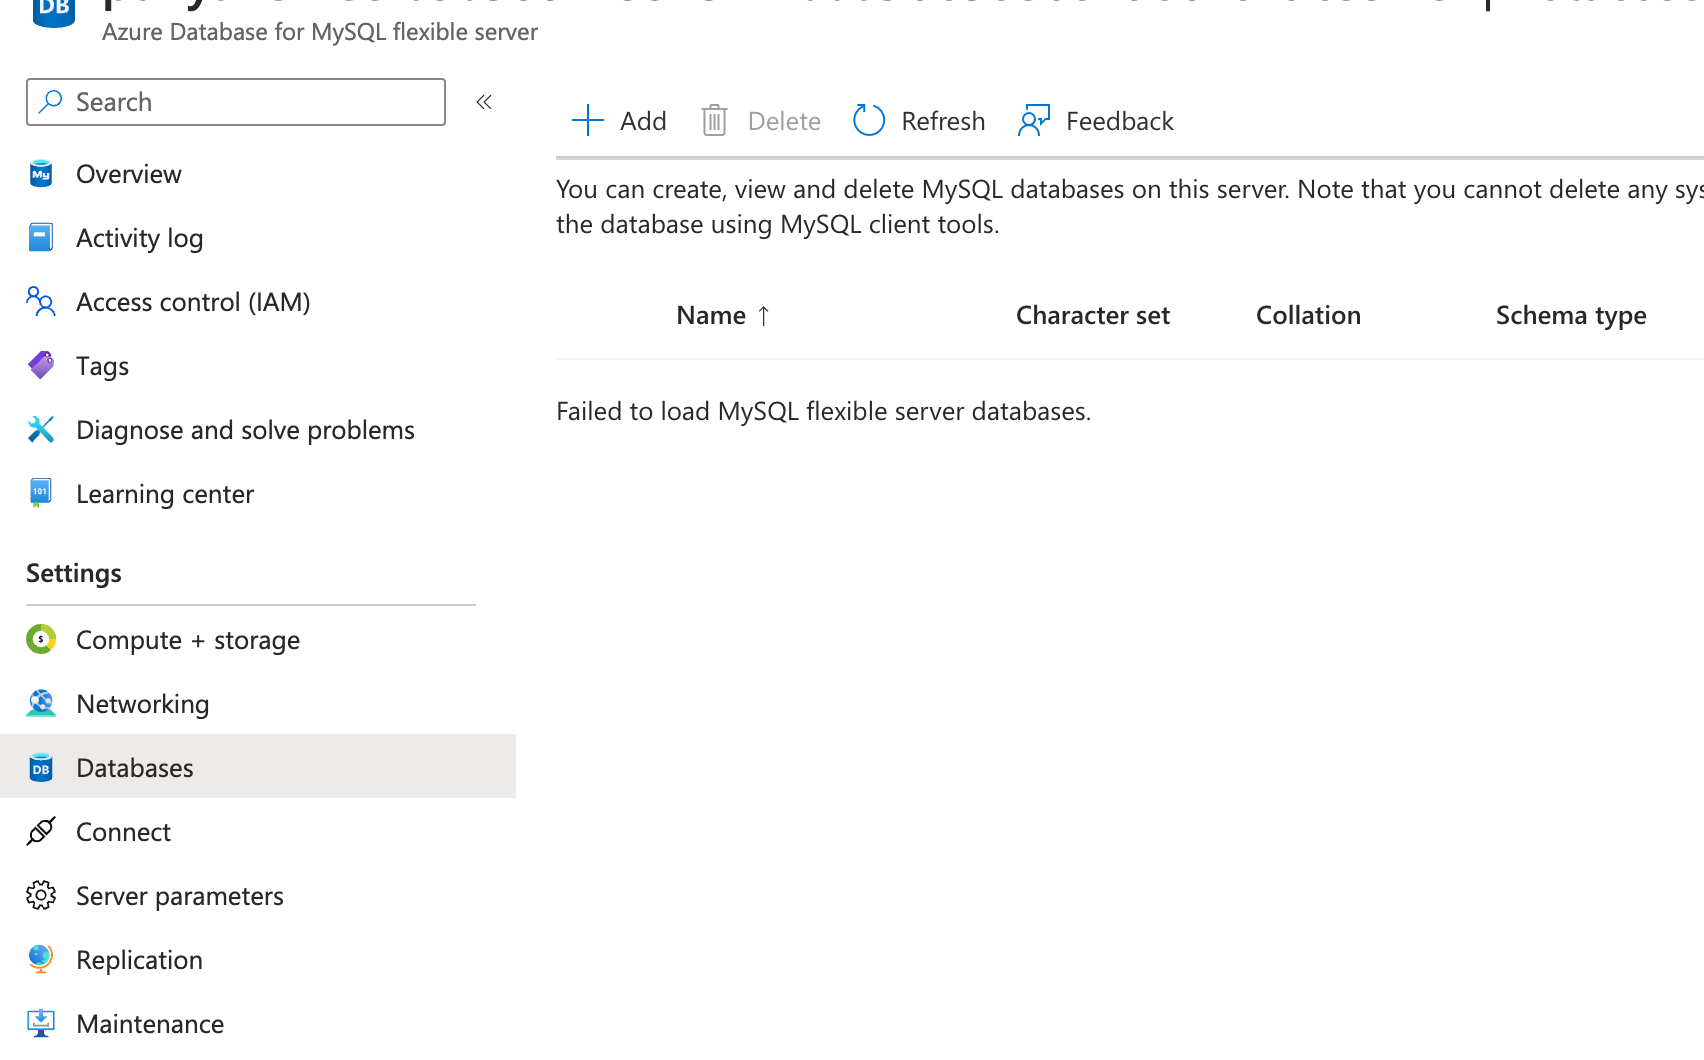Click the Overview MySQL icon

coord(41,174)
